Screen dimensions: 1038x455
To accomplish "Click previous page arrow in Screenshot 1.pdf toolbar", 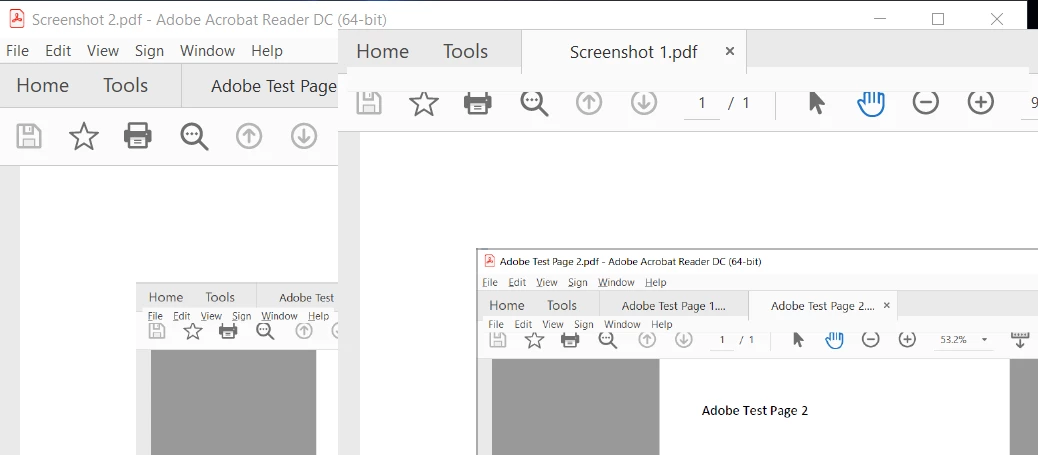I will pos(589,103).
